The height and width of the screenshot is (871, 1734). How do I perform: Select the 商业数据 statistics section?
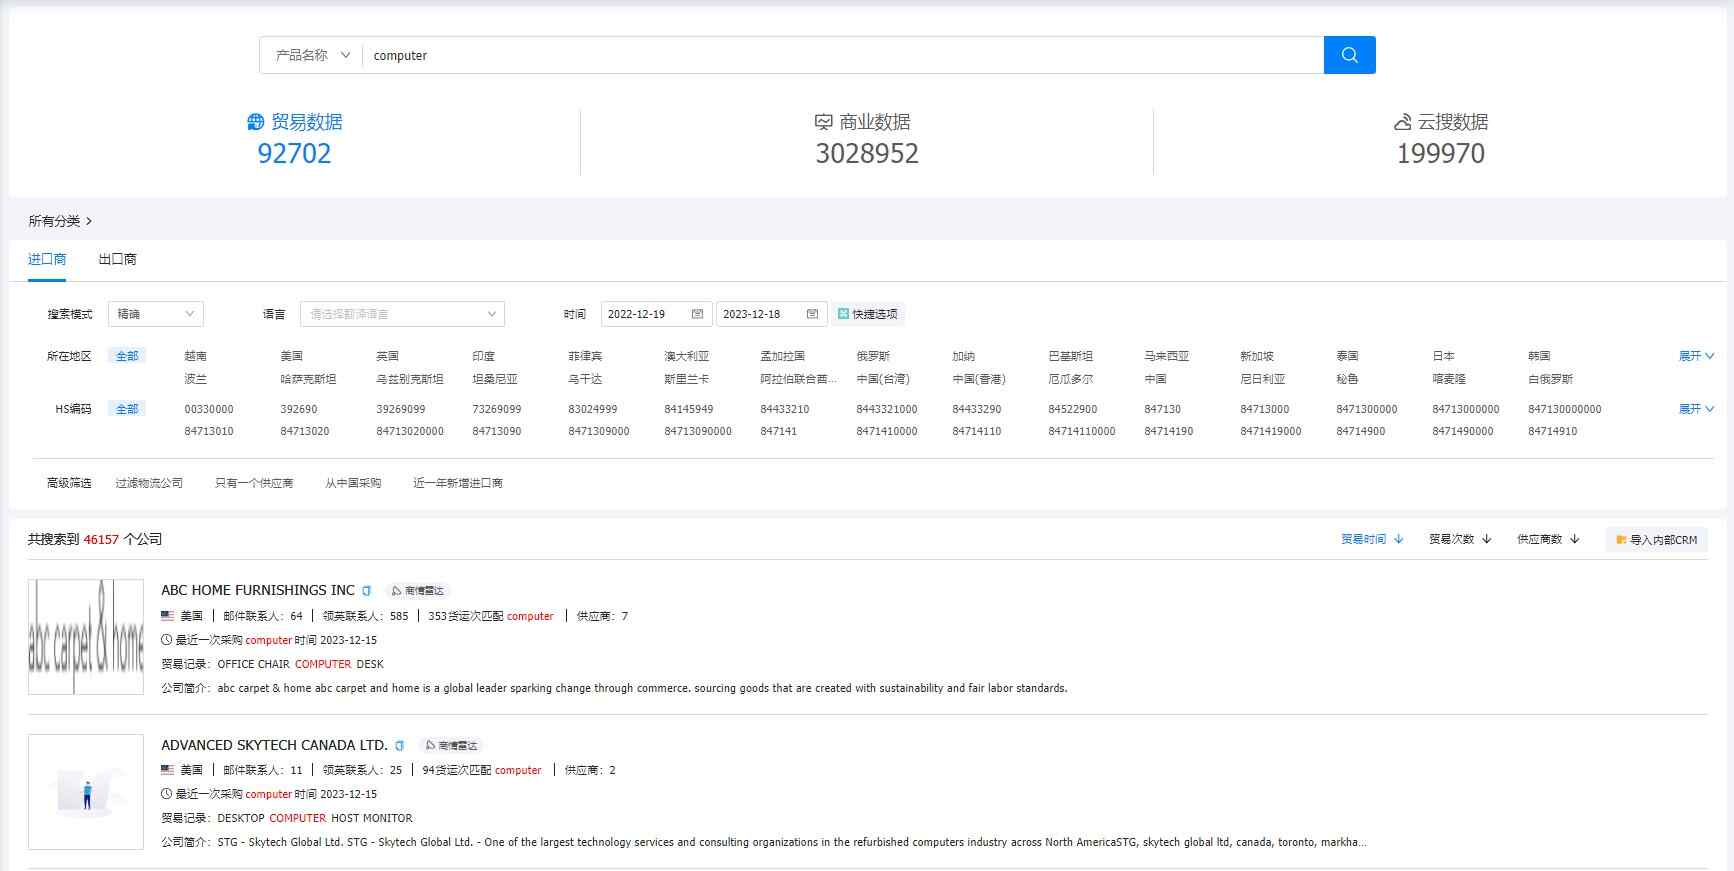point(866,139)
